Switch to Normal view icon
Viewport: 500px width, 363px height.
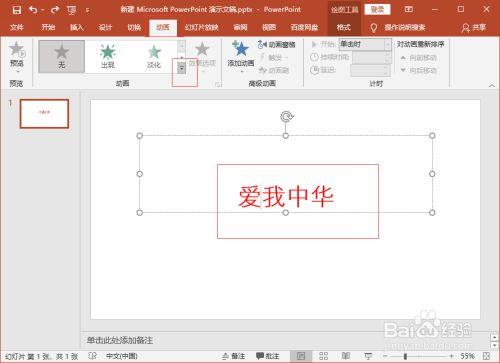301,356
